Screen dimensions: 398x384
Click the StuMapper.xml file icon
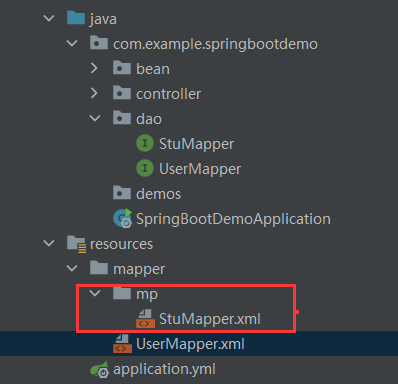pyautogui.click(x=145, y=319)
